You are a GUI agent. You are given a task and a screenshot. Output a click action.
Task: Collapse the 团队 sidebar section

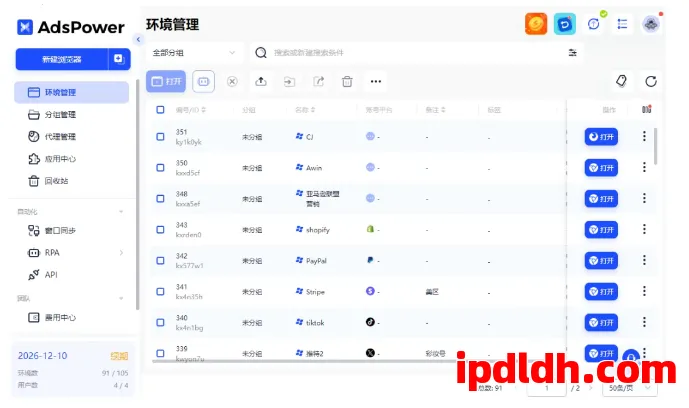(121, 299)
